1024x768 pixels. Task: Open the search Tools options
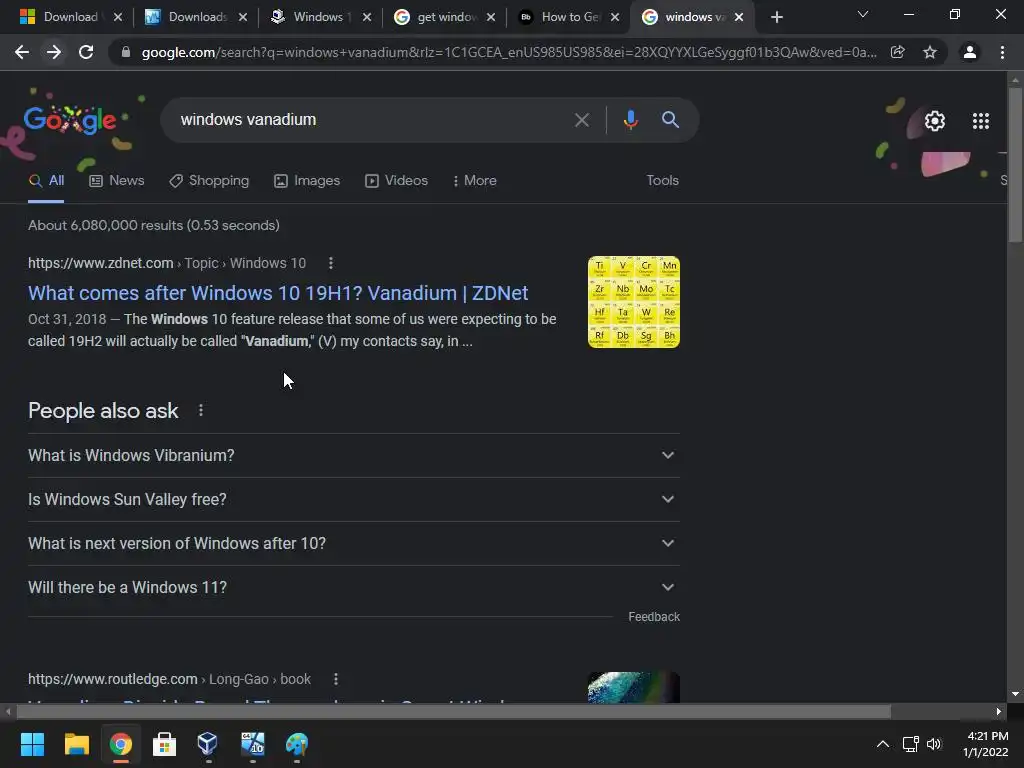pyautogui.click(x=662, y=180)
